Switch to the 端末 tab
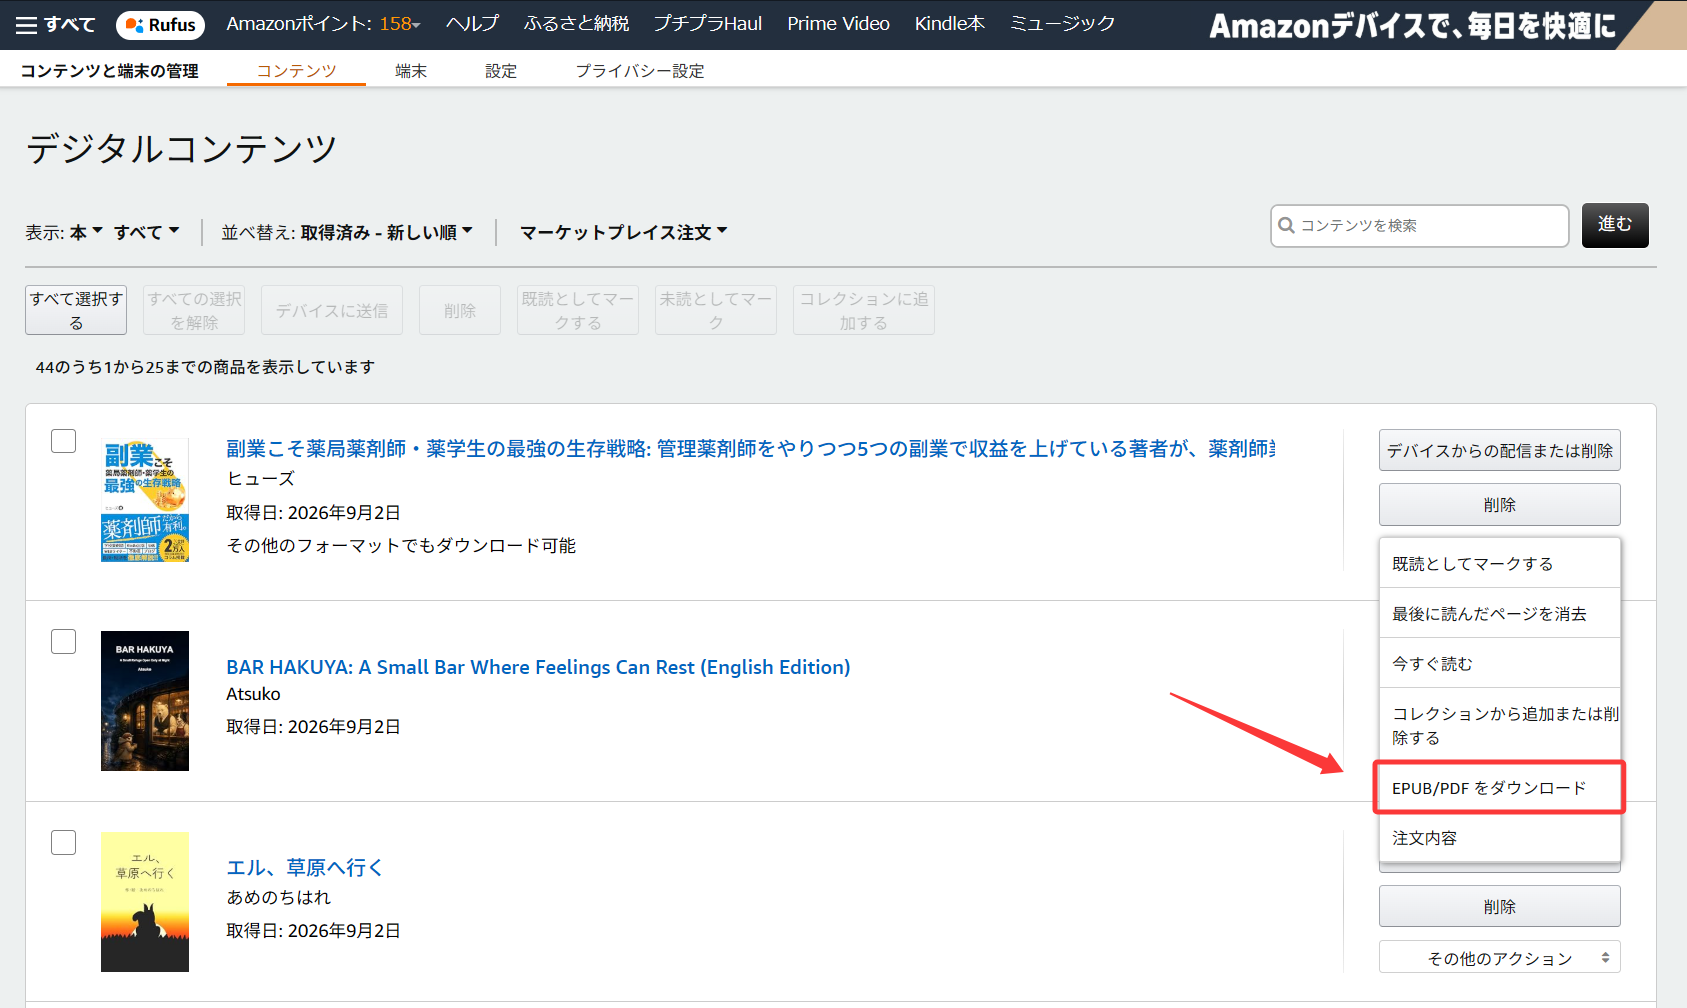This screenshot has width=1687, height=1008. (411, 71)
